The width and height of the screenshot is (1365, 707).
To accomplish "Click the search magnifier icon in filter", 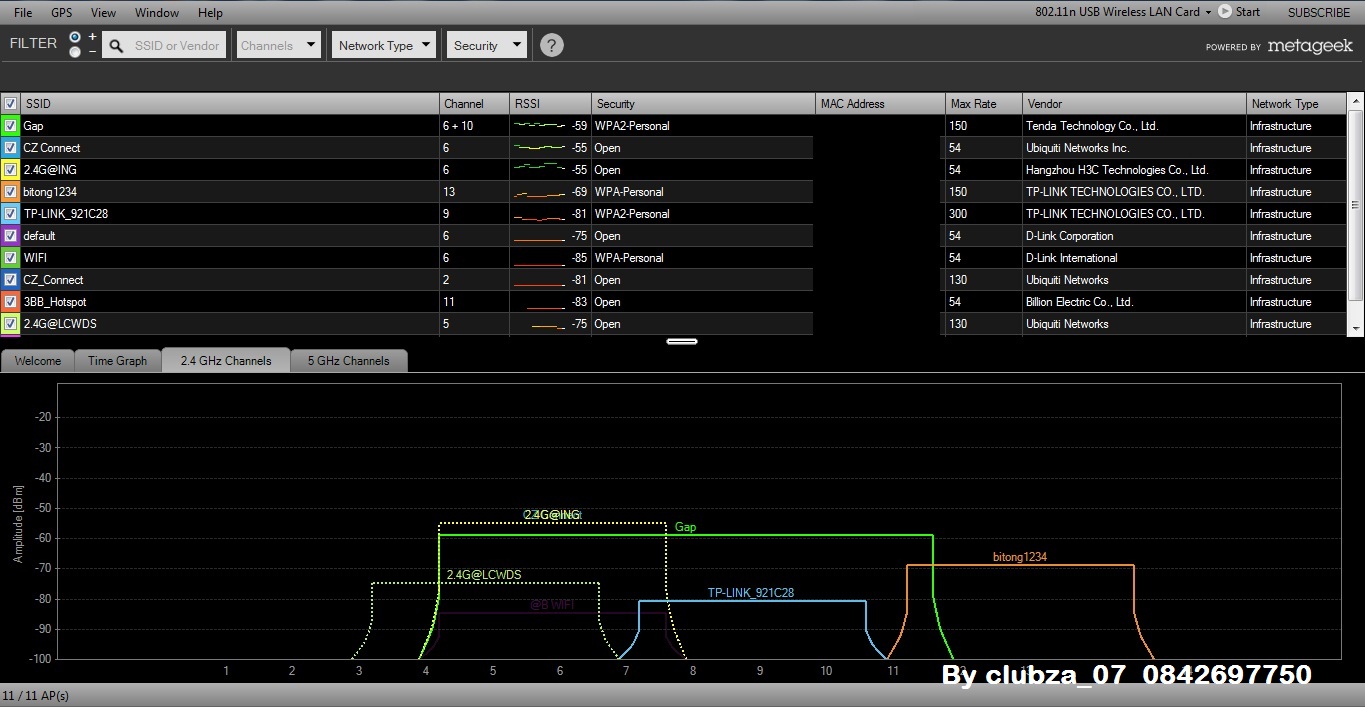I will coord(116,46).
